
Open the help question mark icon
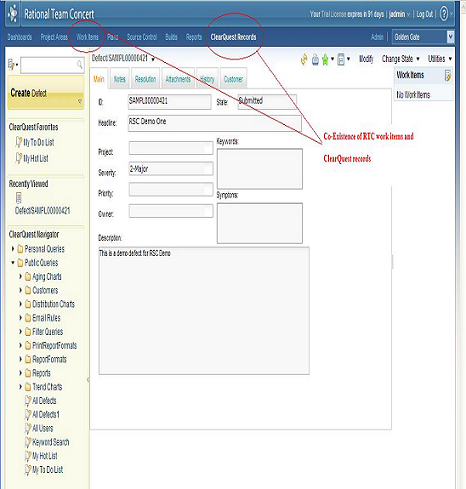tap(444, 14)
